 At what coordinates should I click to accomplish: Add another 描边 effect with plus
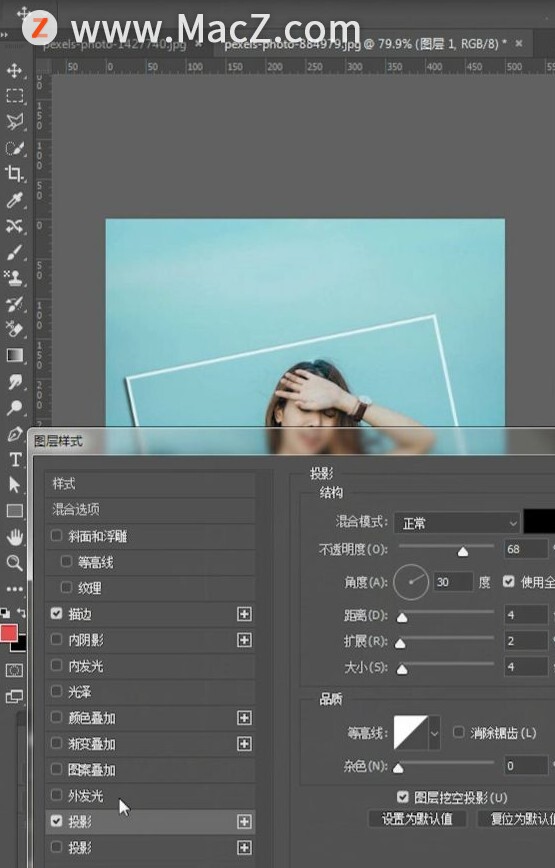(244, 614)
